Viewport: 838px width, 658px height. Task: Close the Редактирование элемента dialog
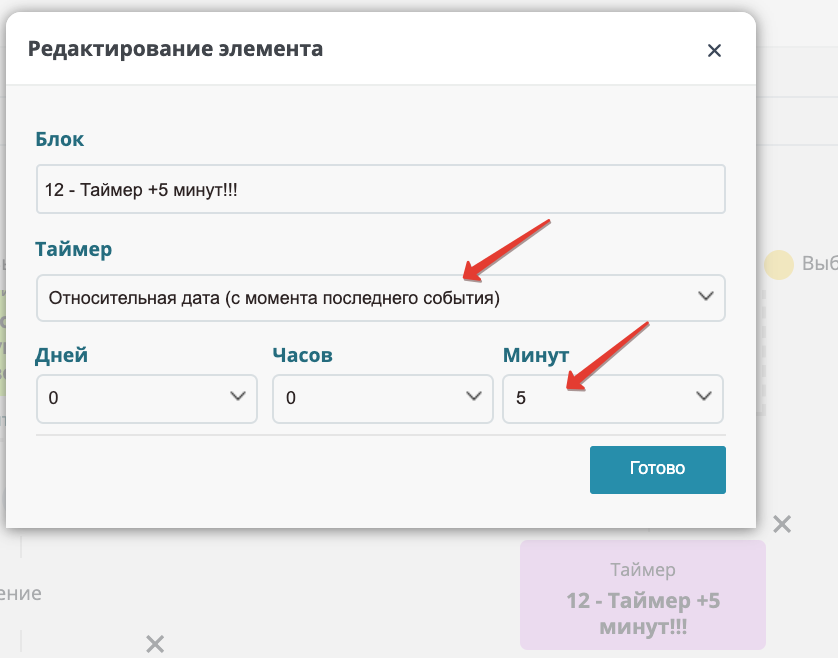point(714,51)
